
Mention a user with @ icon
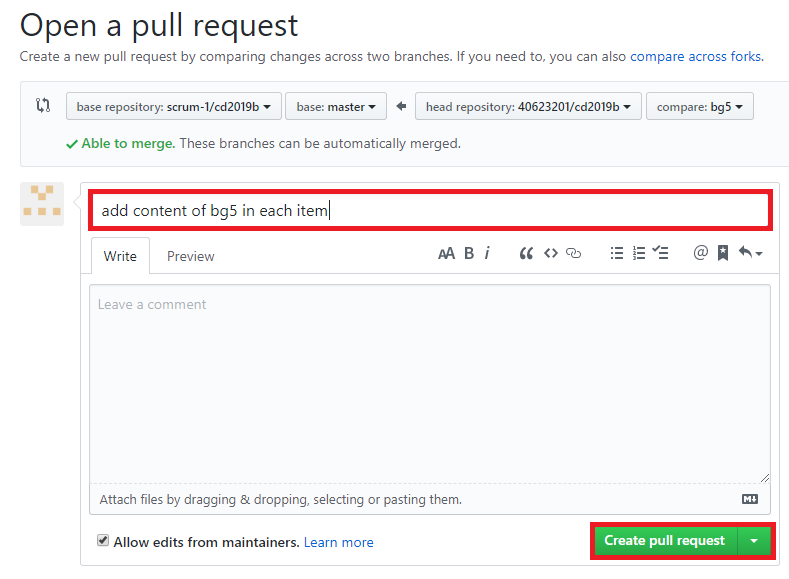pos(700,253)
